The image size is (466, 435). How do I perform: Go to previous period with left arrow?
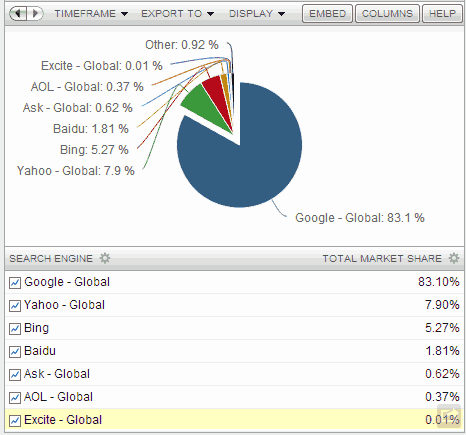pos(18,14)
